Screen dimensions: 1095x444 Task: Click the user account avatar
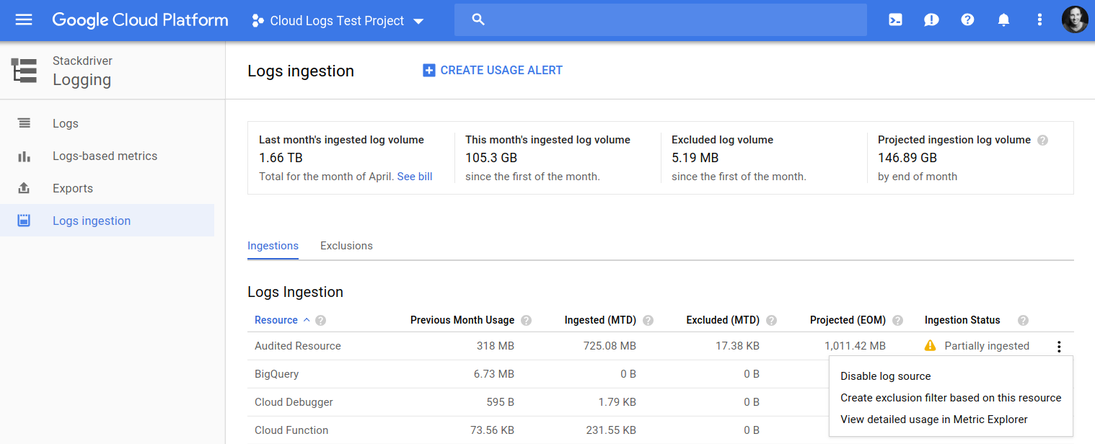pos(1075,20)
